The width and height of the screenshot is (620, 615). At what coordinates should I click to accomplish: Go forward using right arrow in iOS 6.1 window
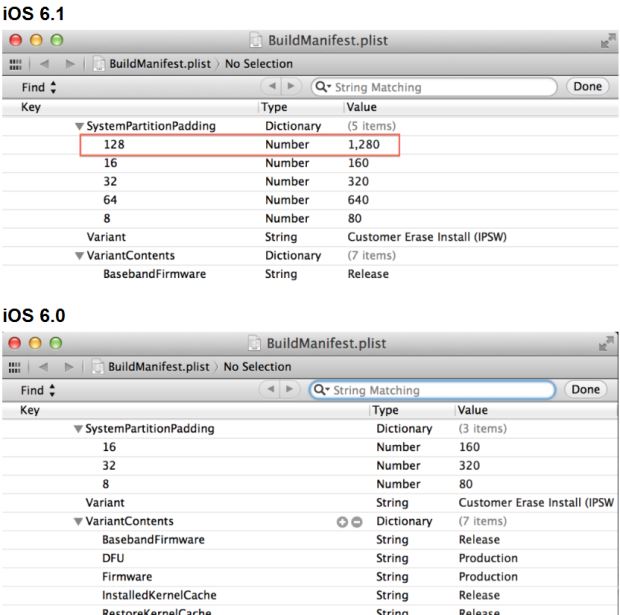tap(70, 64)
